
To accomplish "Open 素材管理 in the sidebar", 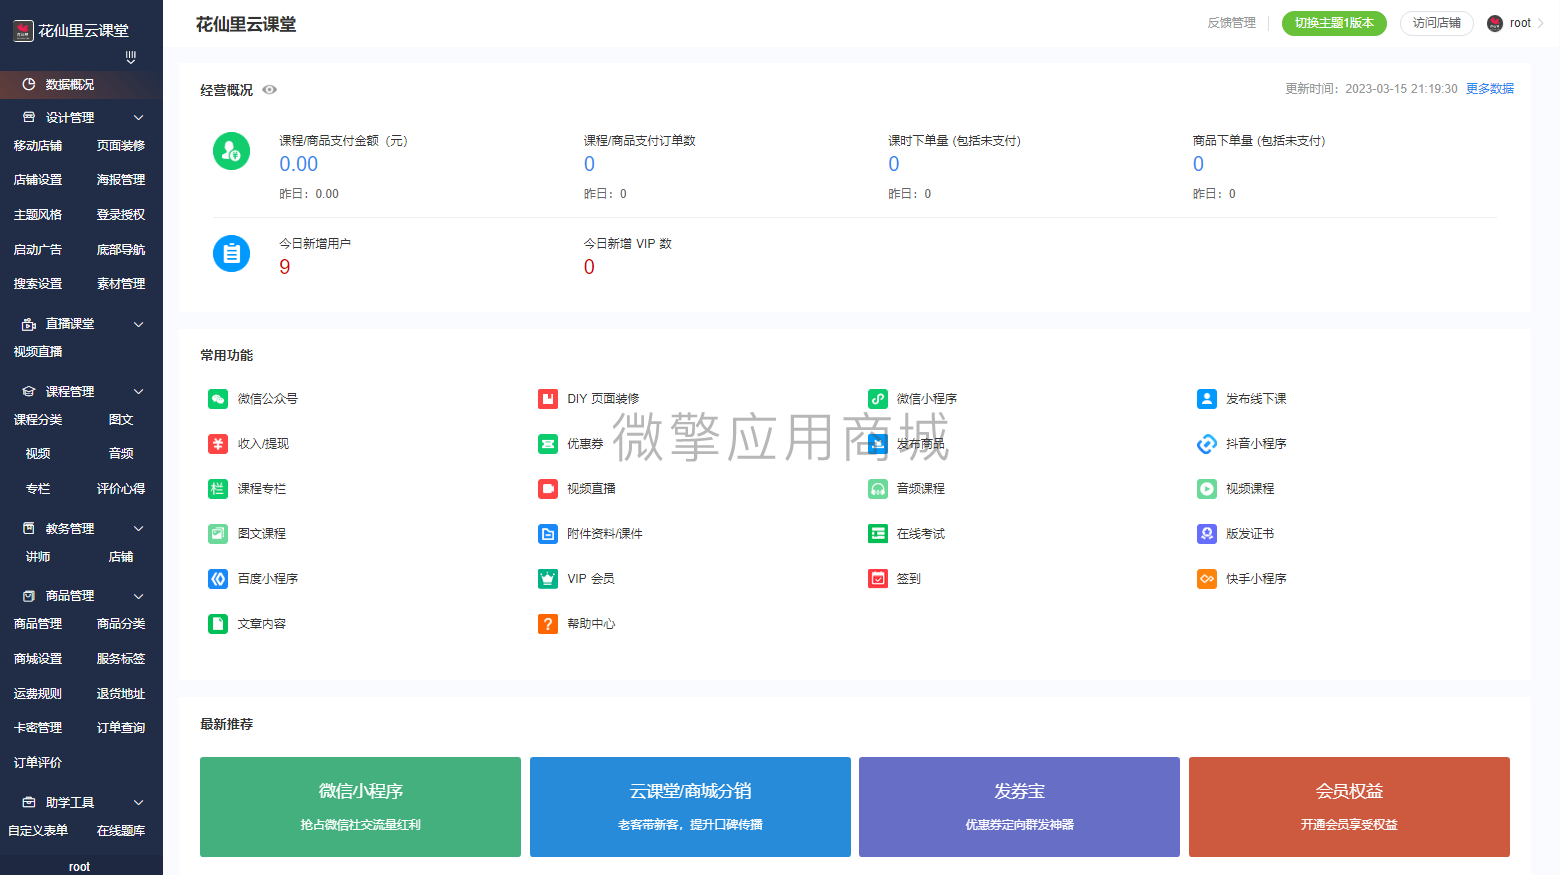I will [121, 284].
